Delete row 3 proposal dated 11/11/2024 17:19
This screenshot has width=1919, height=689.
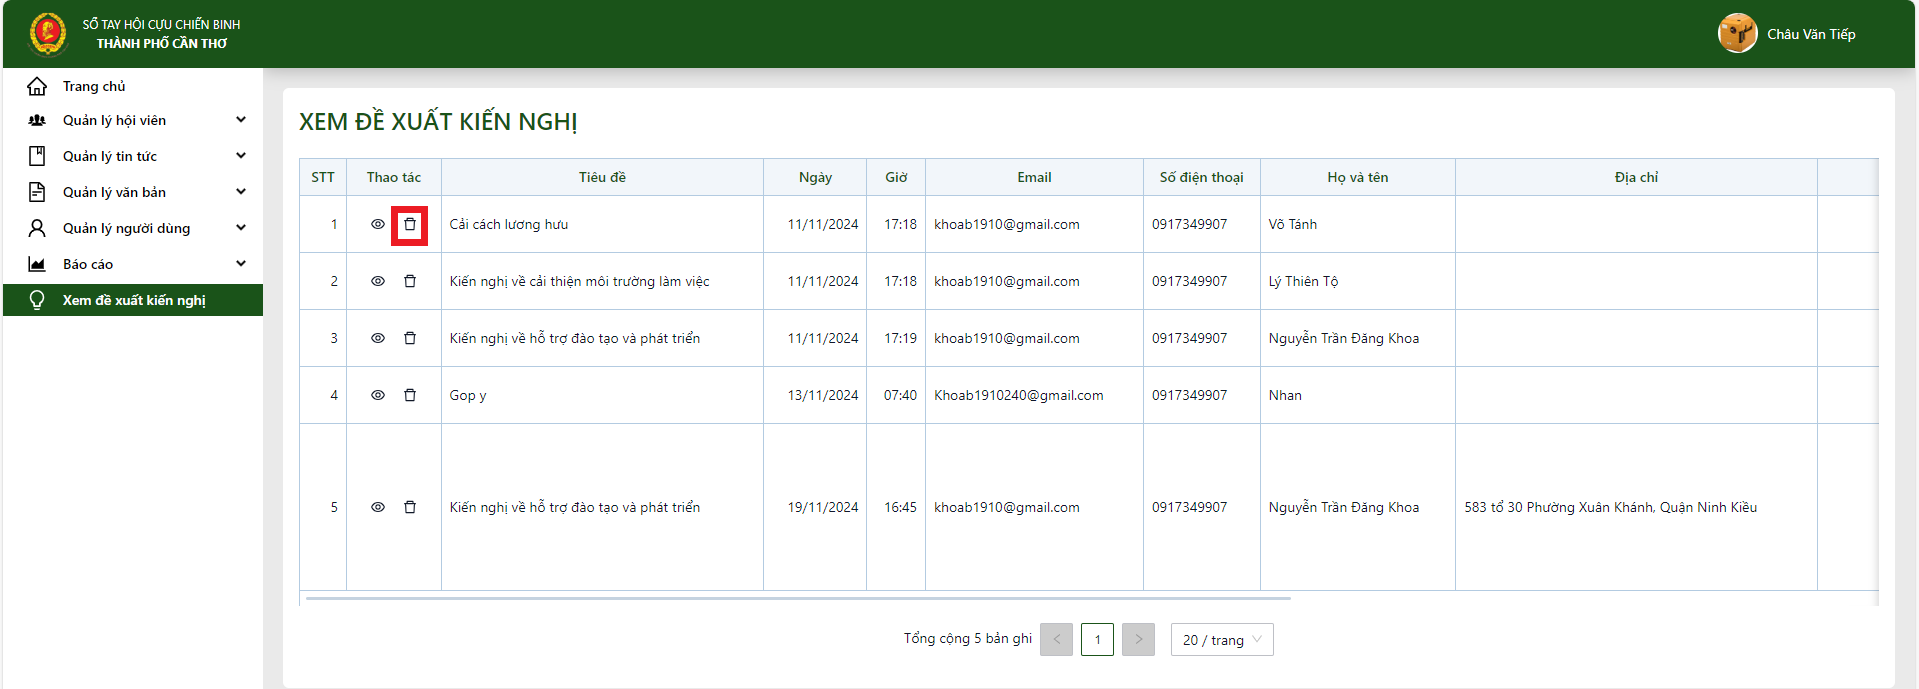410,338
